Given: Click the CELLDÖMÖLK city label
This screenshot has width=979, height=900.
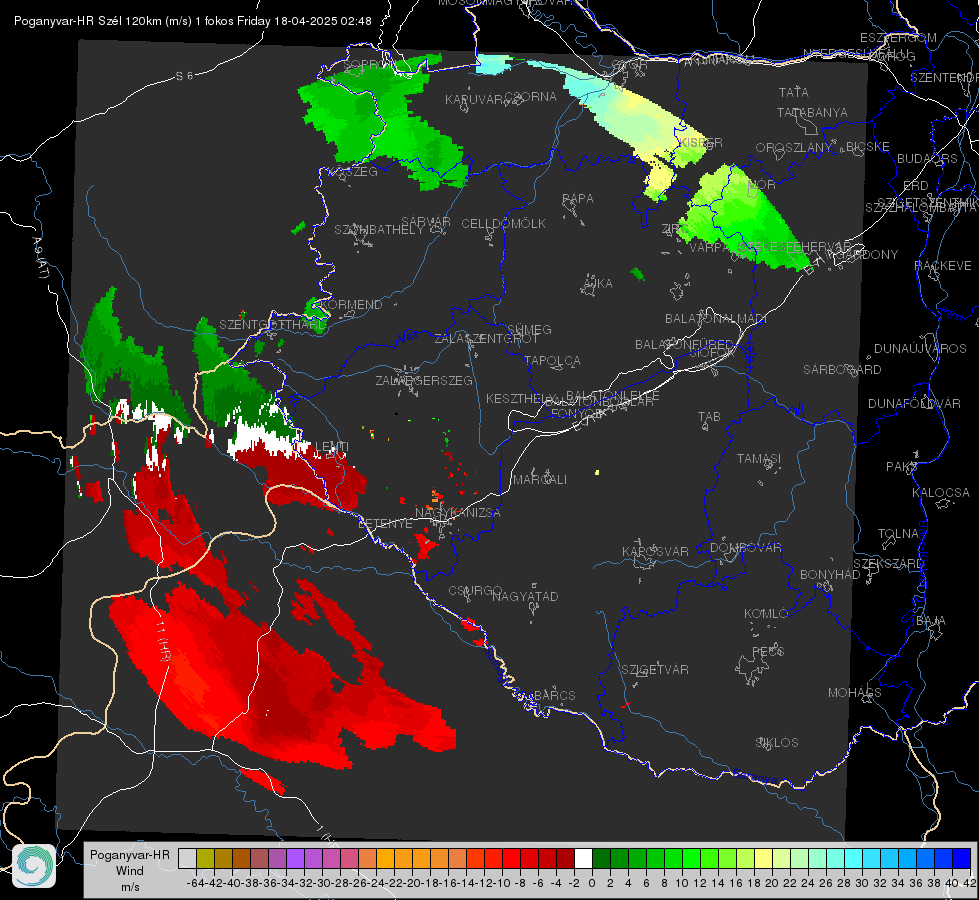Looking at the screenshot, I should coord(504,224).
